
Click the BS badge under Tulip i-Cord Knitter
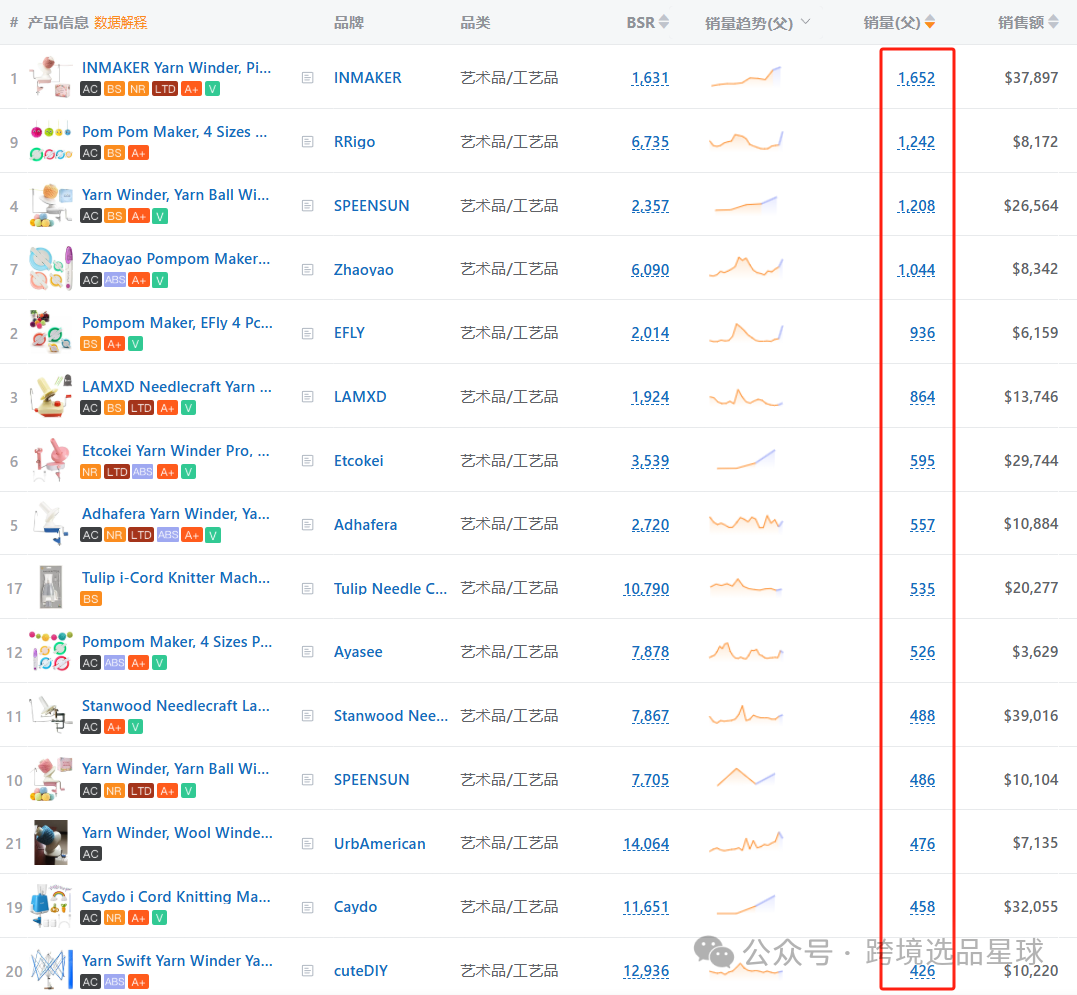91,599
